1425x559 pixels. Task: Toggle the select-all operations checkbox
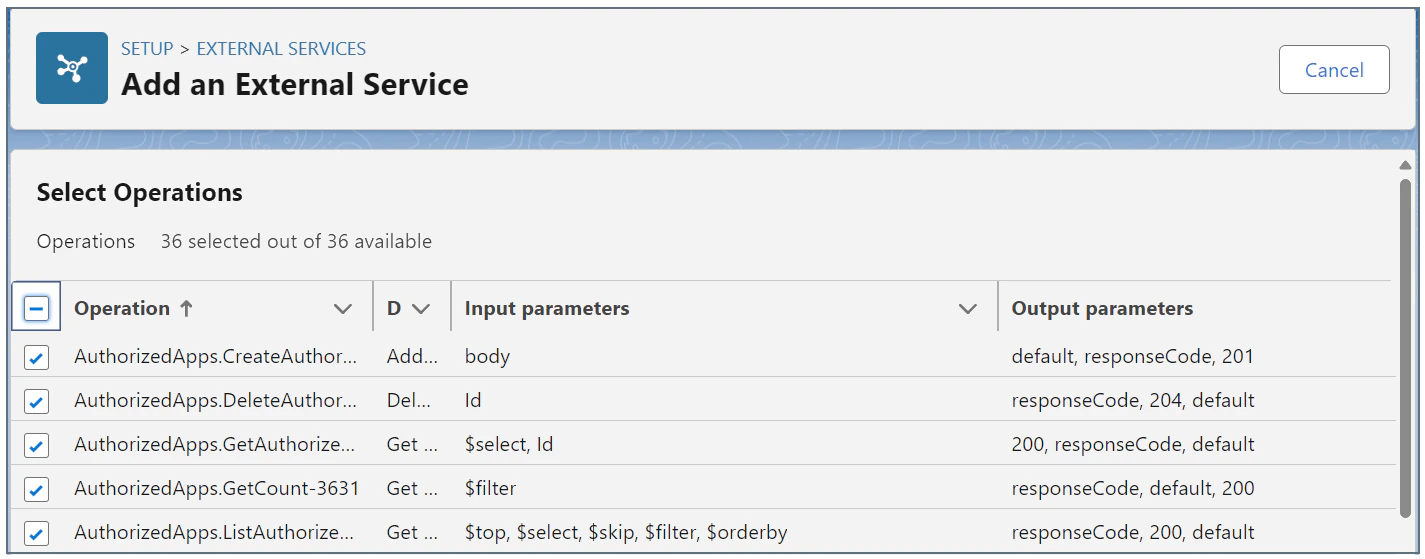click(36, 309)
